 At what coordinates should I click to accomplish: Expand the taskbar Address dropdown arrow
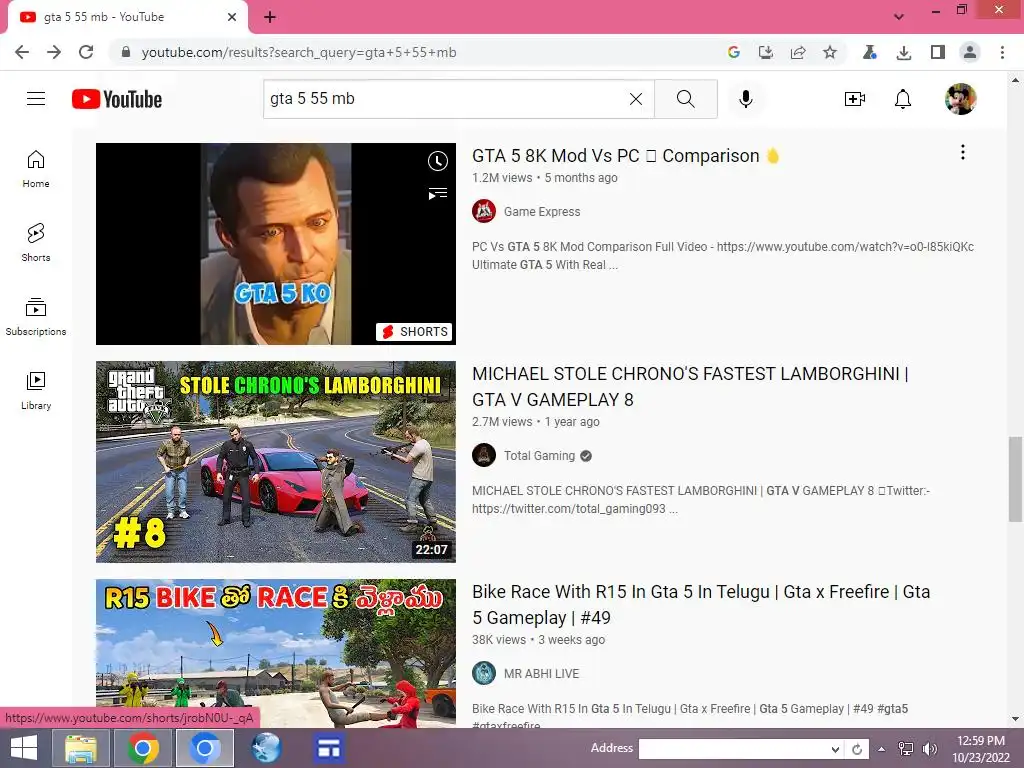click(x=835, y=749)
